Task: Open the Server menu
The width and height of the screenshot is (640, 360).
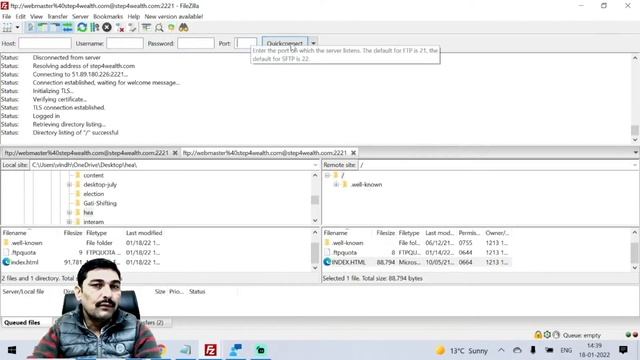Action: point(80,16)
